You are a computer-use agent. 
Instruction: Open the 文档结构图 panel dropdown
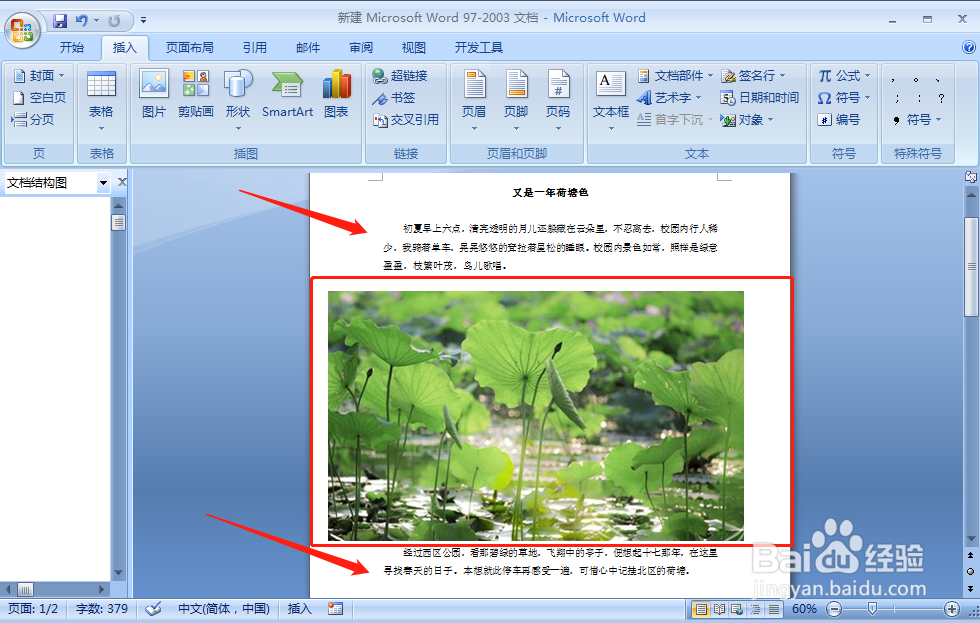coord(104,182)
